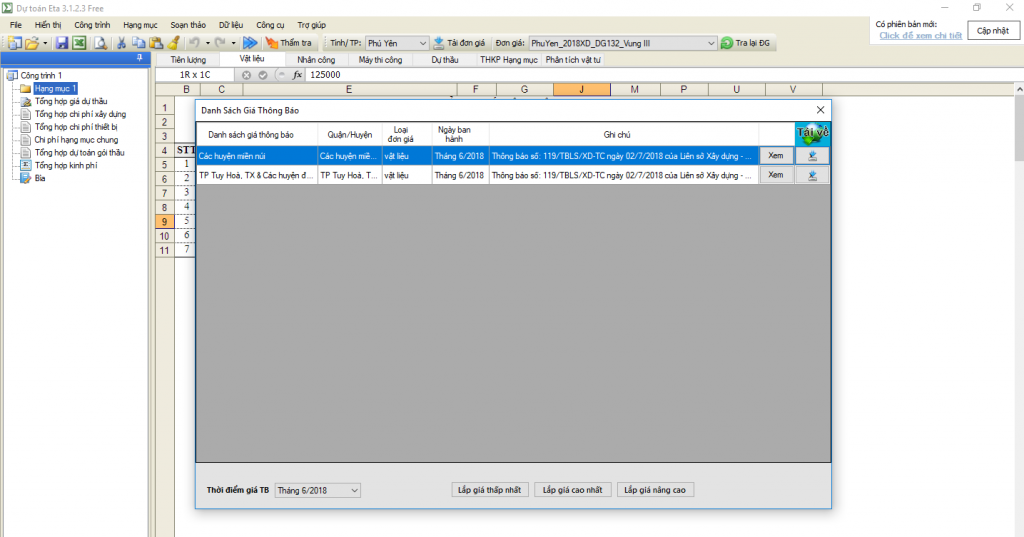Viewport: 1024px width, 537px height.
Task: Select Tổng hợp kinh phí tree item
Action: pos(66,166)
